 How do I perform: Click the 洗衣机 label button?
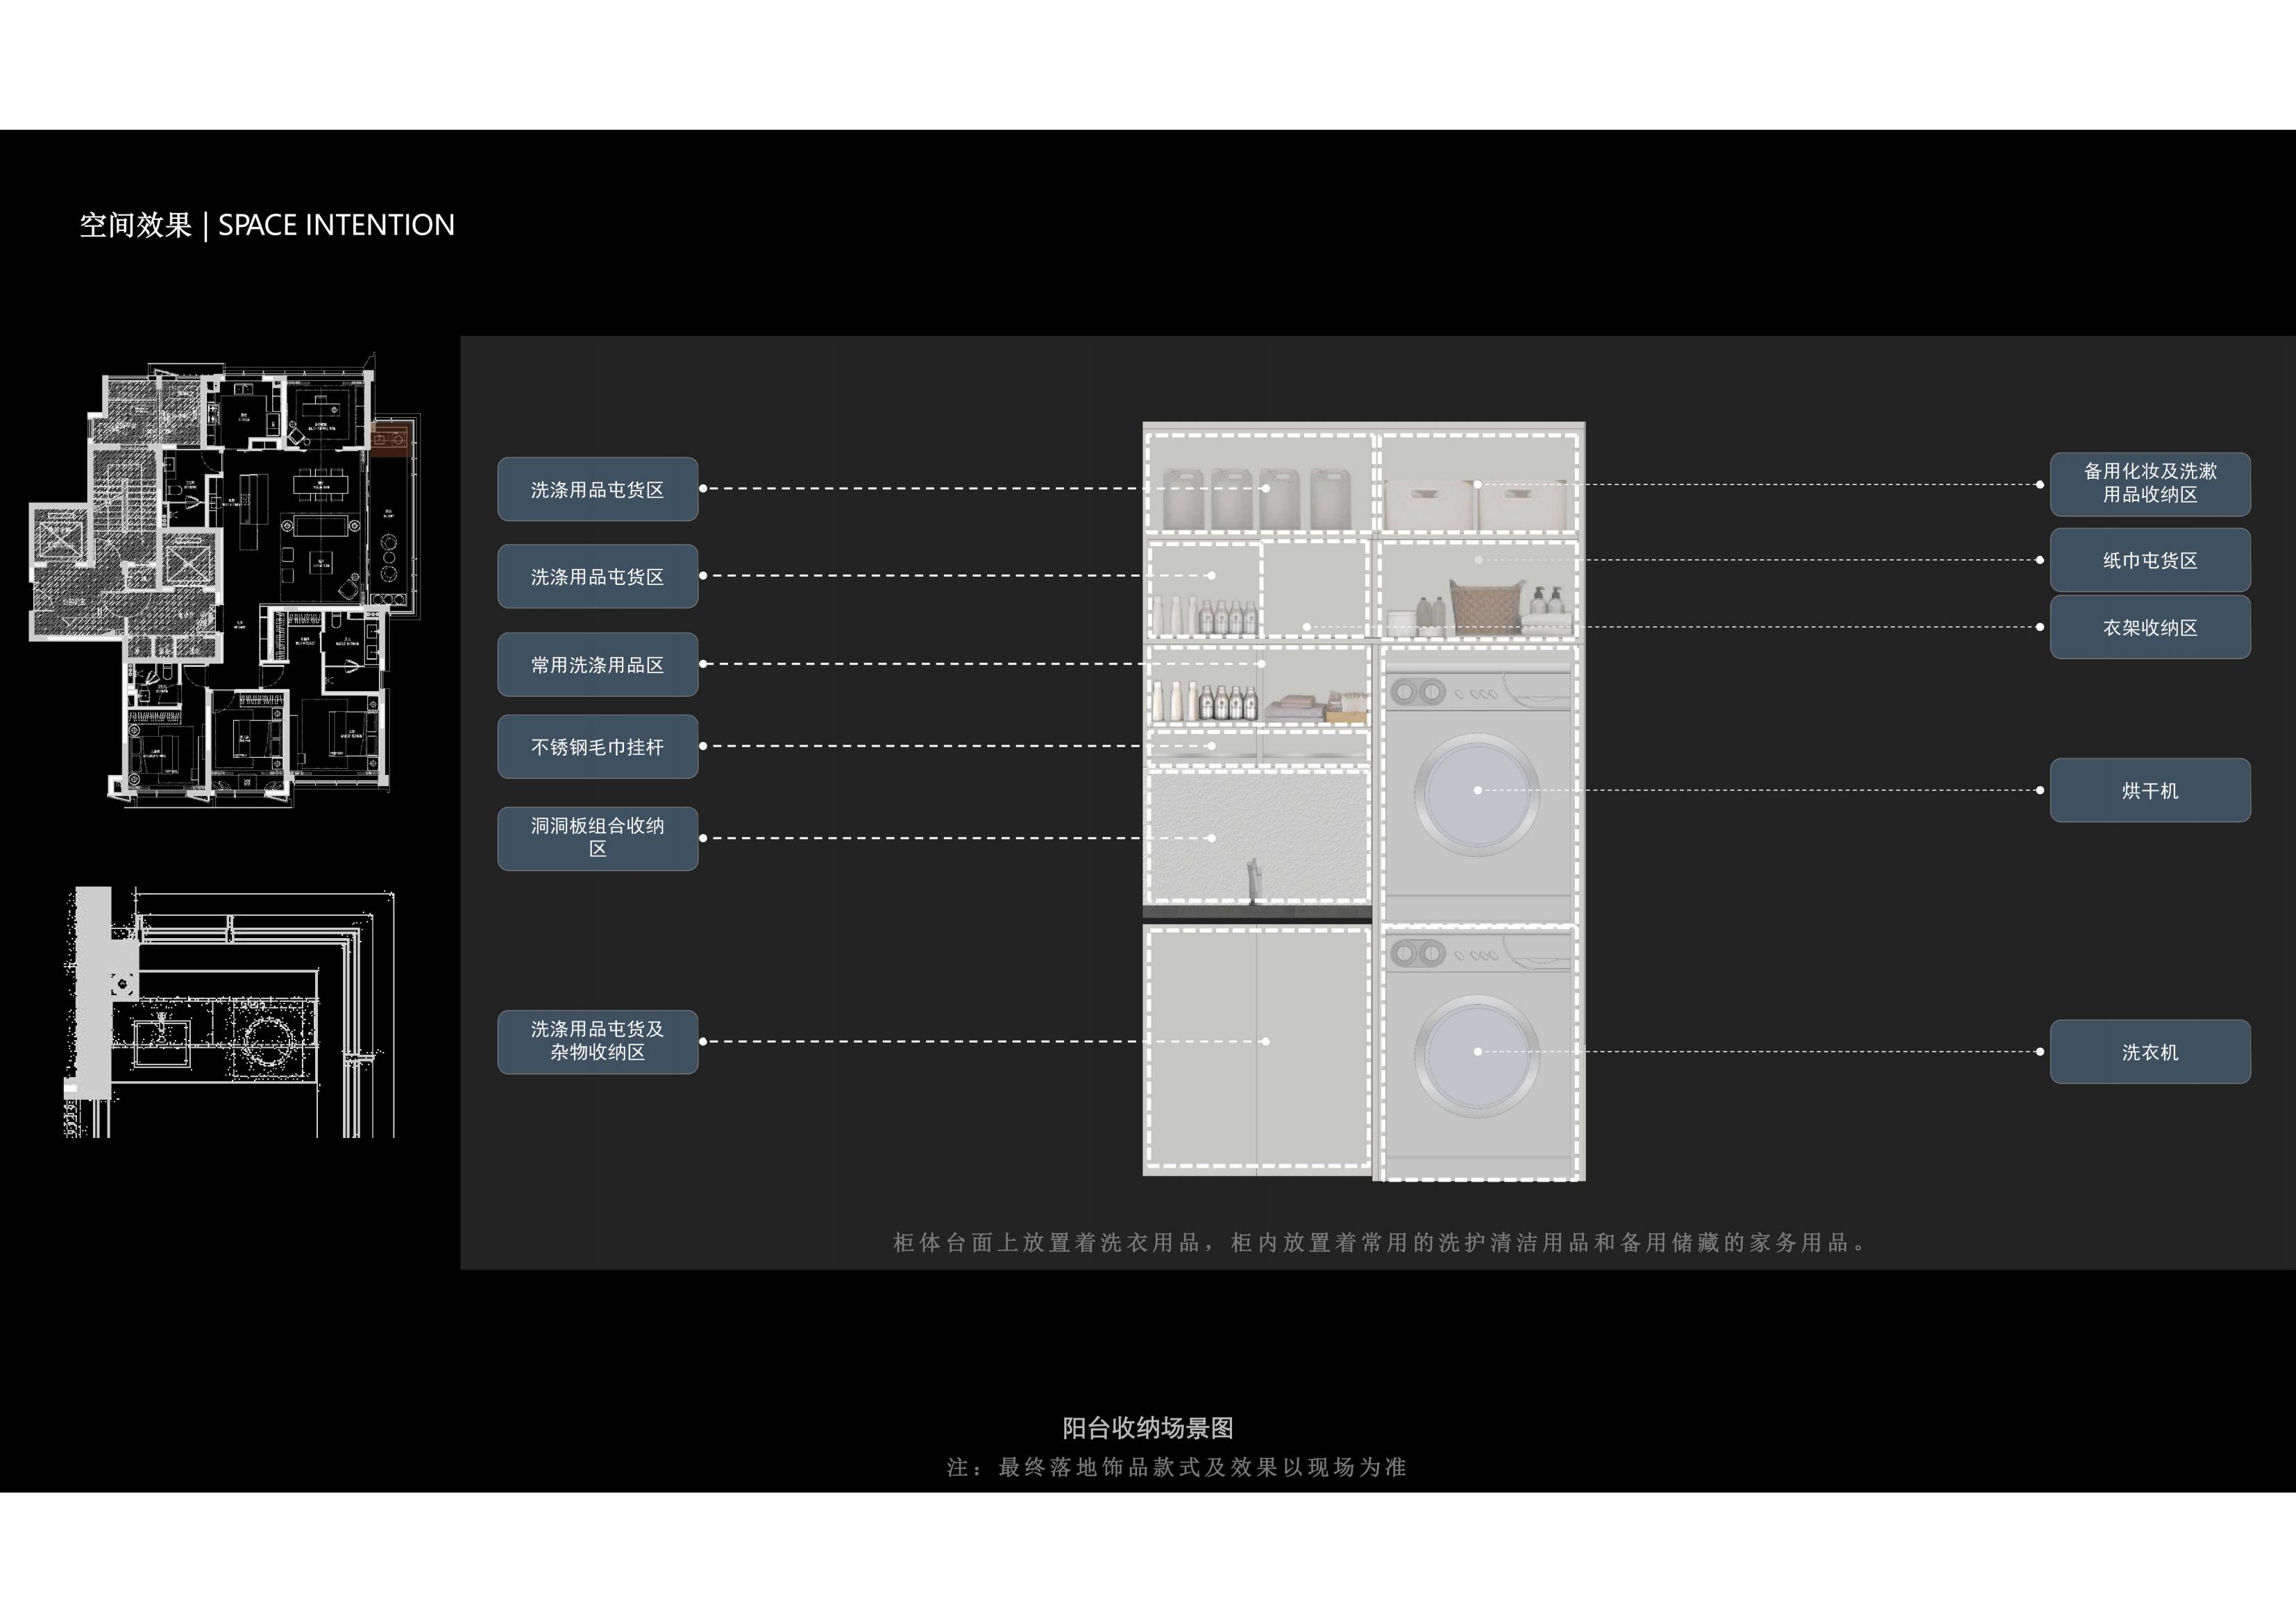2149,1051
